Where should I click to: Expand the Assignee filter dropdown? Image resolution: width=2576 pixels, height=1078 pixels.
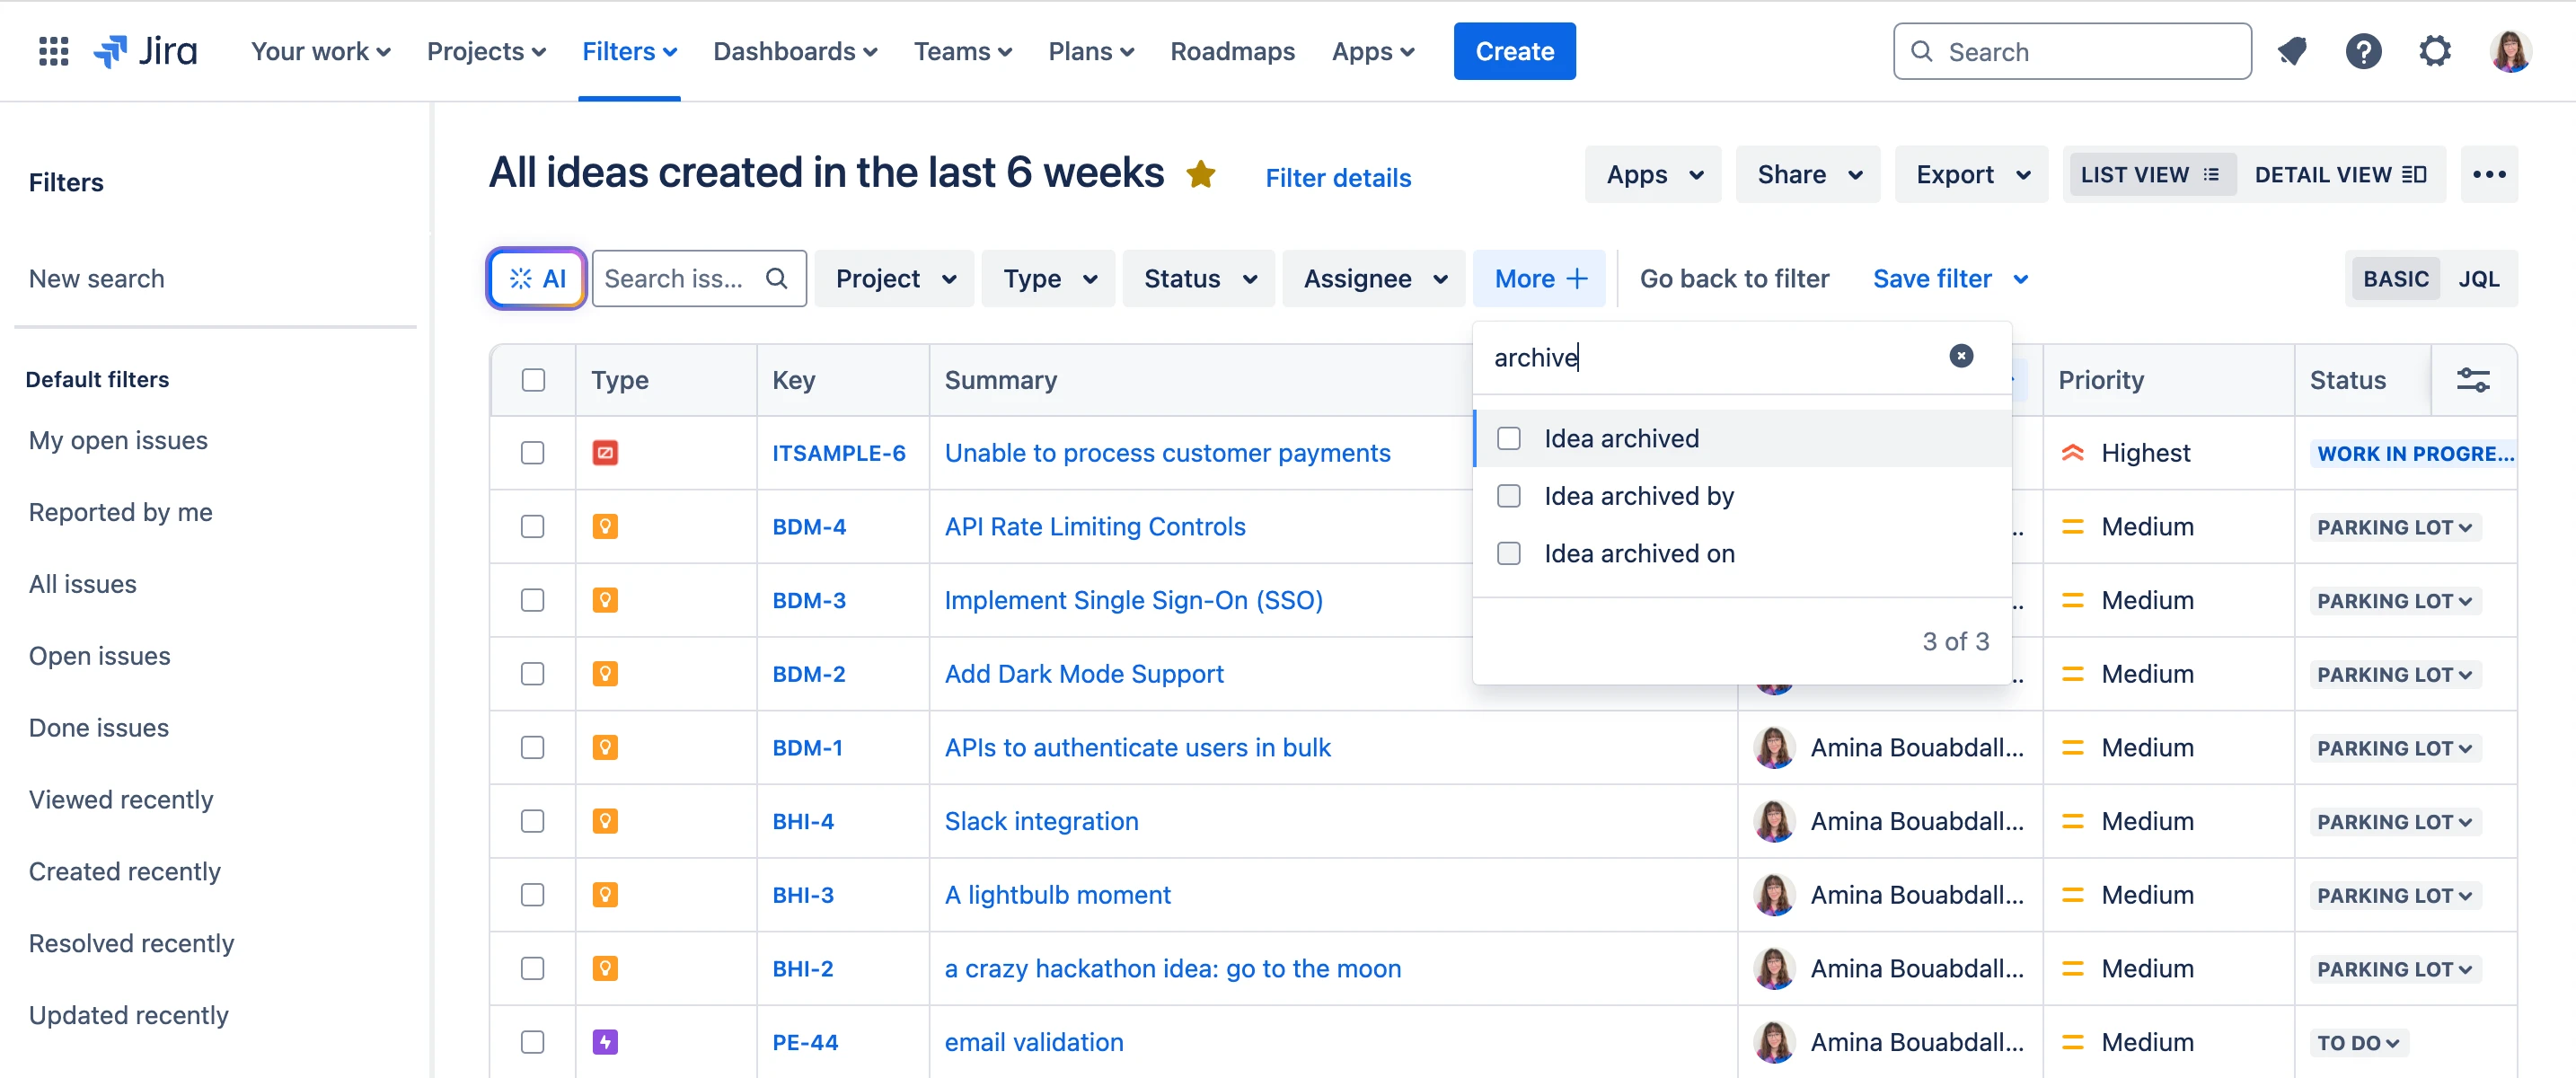1373,278
